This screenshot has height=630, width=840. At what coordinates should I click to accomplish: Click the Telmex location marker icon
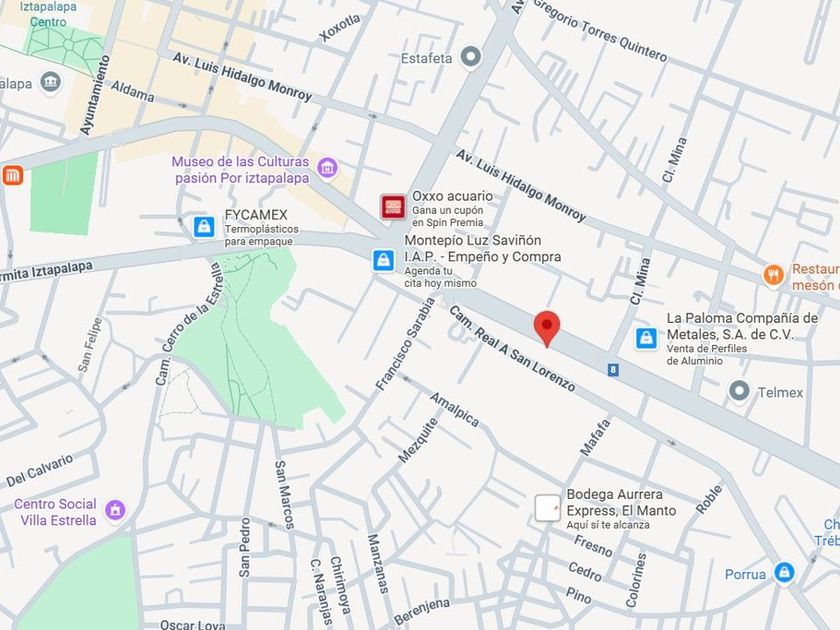click(x=739, y=391)
